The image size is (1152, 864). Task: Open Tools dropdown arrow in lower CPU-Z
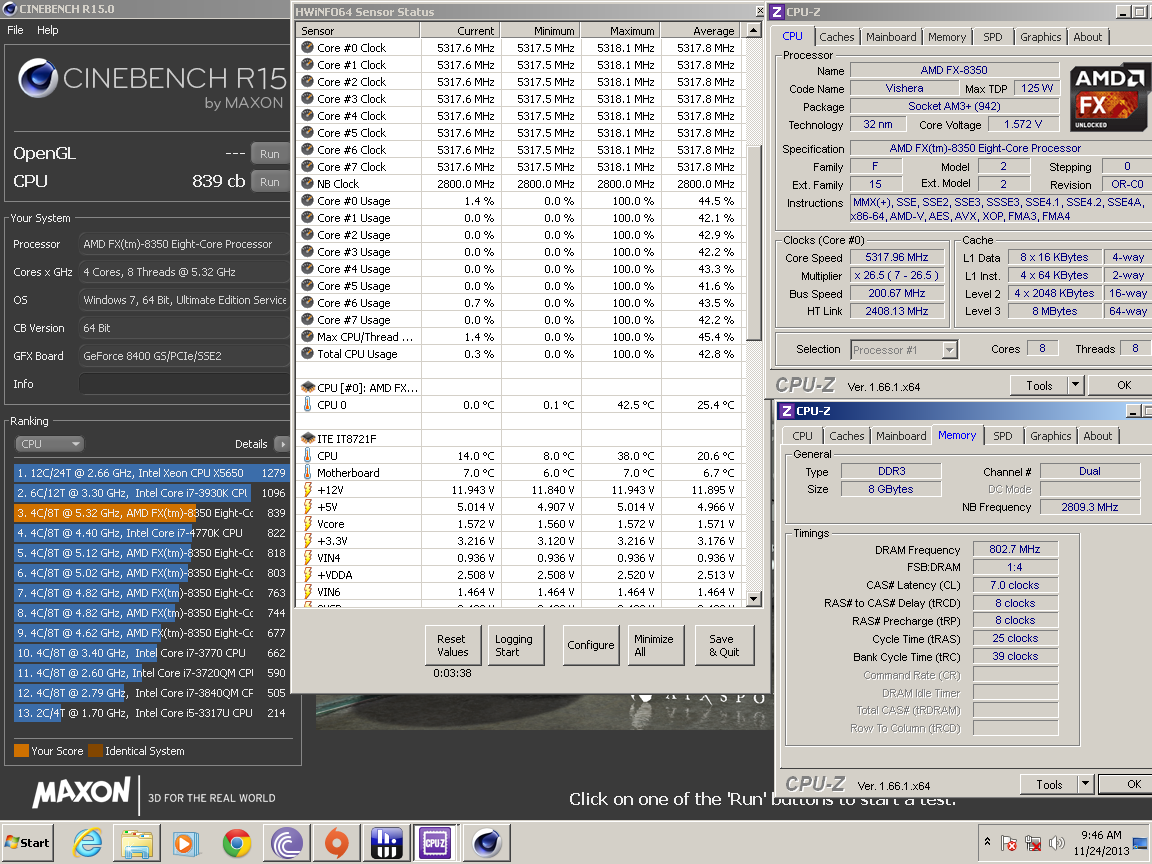click(x=1085, y=785)
